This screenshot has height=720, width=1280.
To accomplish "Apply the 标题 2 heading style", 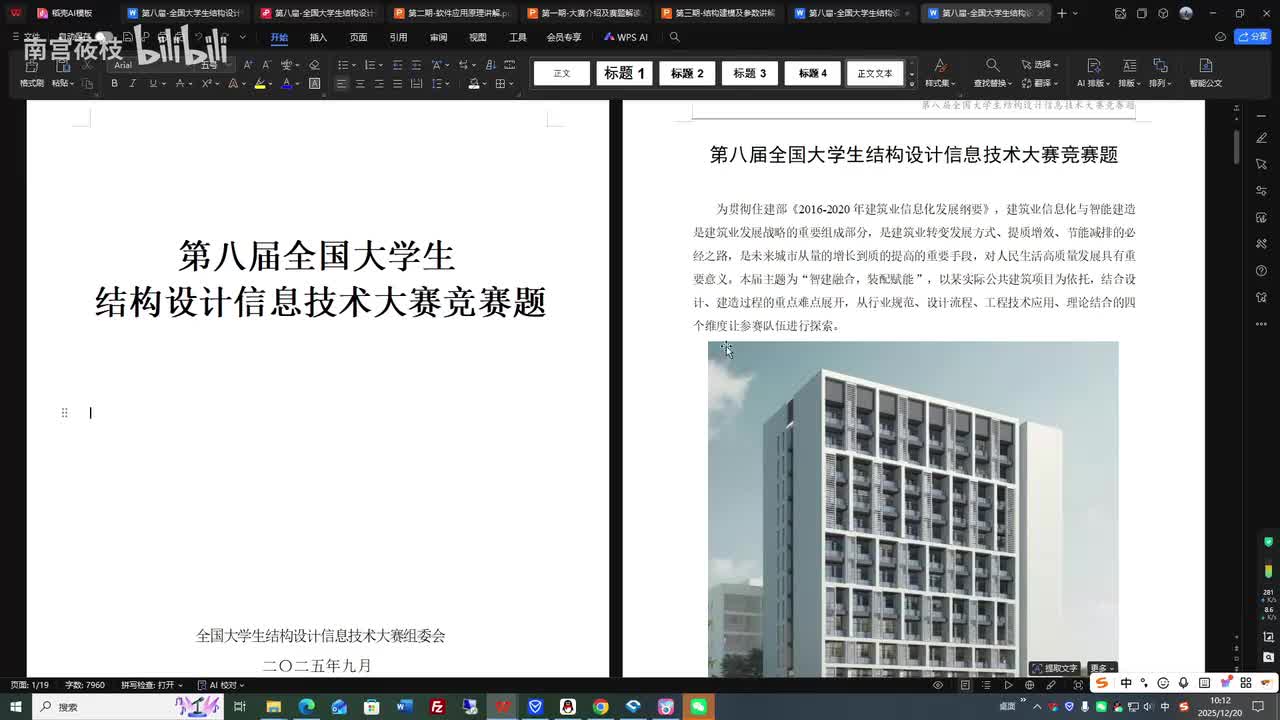I will (687, 73).
